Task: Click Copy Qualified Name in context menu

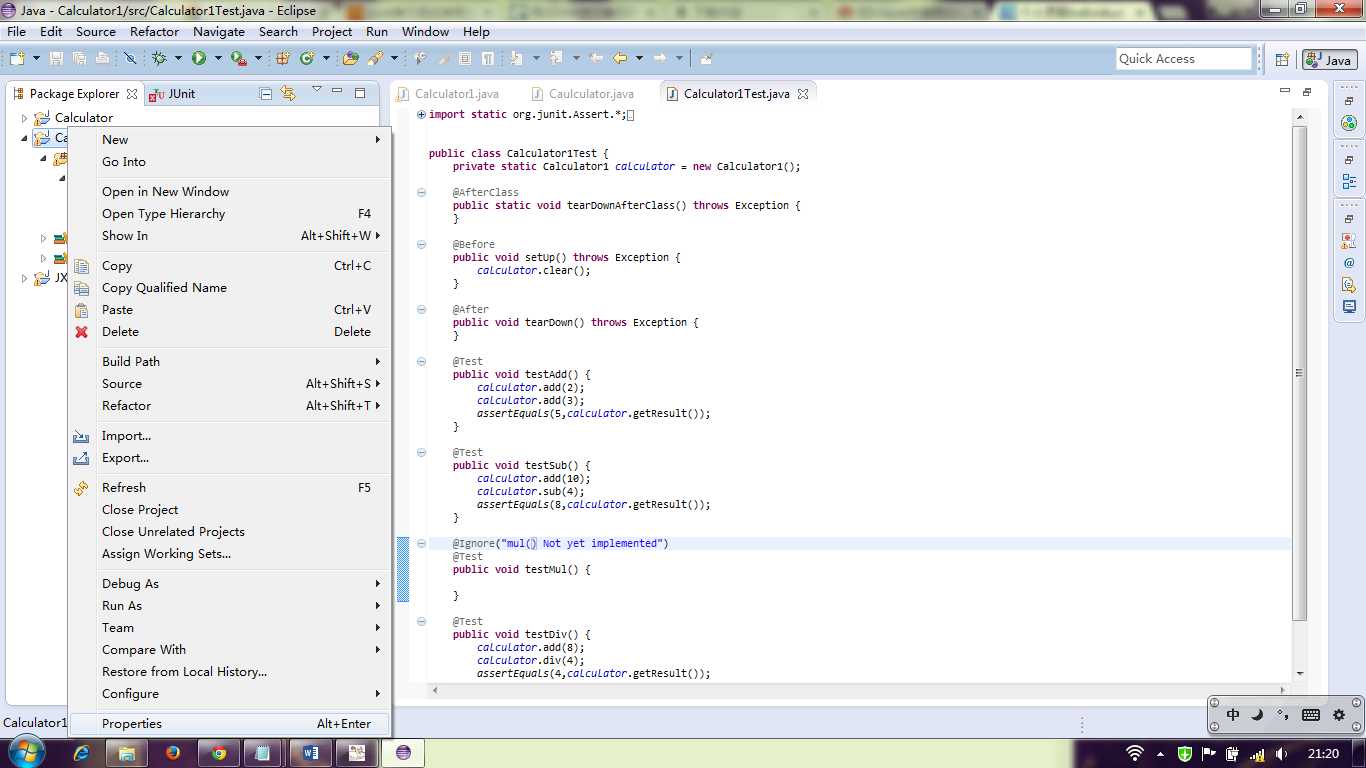Action: coord(229,288)
